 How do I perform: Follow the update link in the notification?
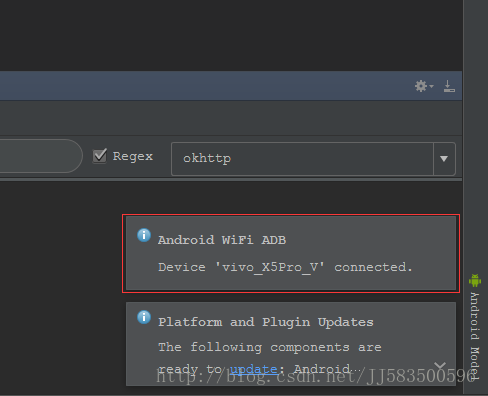(253, 369)
